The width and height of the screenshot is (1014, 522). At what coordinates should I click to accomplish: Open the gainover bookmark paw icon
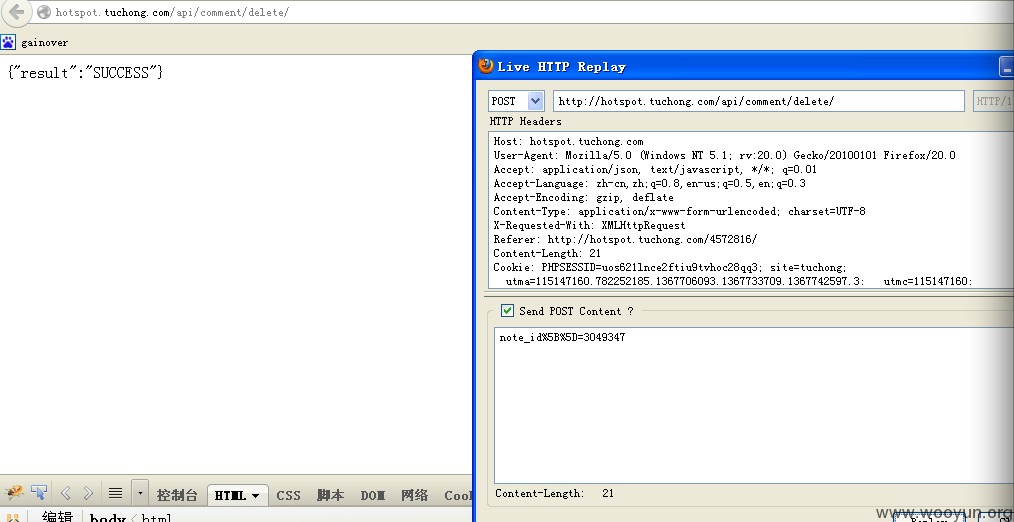pyautogui.click(x=8, y=43)
